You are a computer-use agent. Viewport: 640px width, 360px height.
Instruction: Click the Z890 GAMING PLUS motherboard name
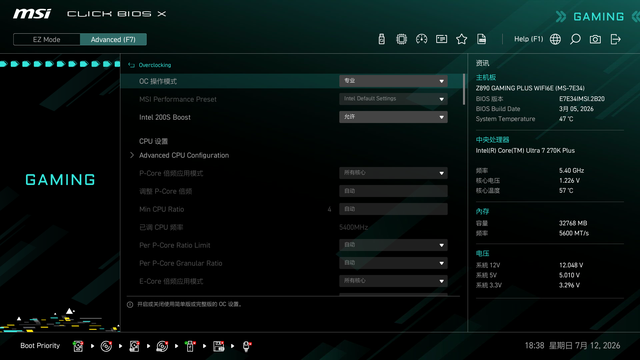tap(530, 88)
